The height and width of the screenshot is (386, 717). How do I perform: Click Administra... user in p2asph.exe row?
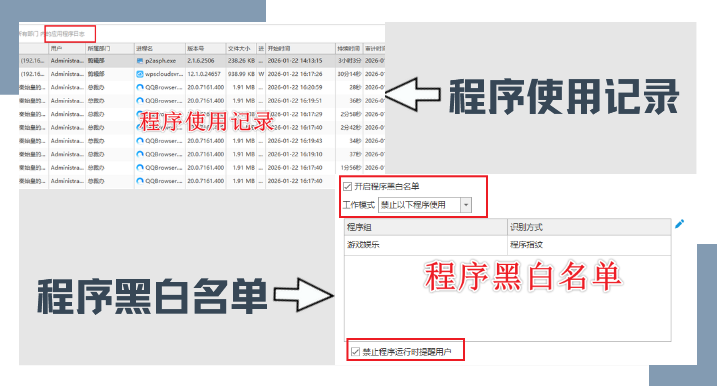pos(67,60)
